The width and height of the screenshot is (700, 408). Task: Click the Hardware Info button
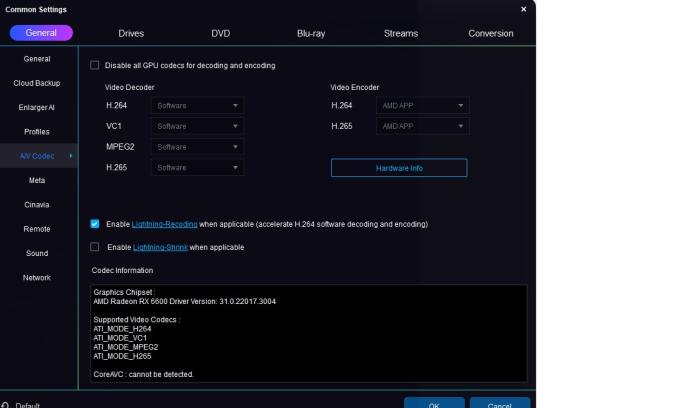[399, 168]
